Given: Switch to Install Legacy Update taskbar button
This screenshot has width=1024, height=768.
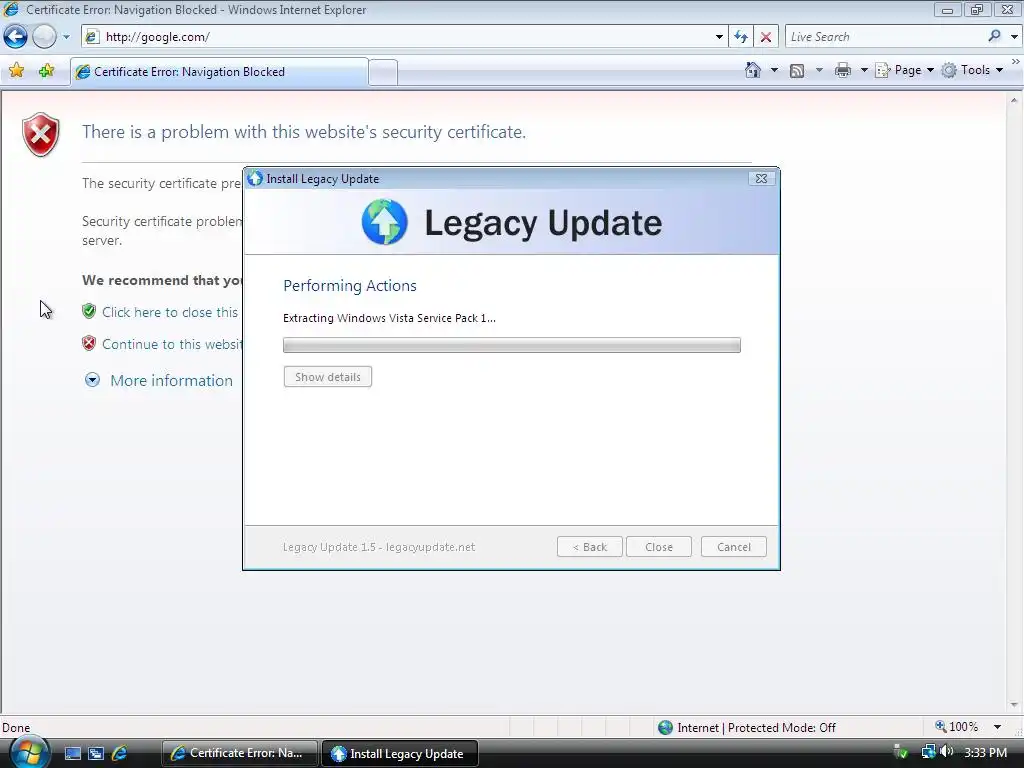Looking at the screenshot, I should coord(400,754).
